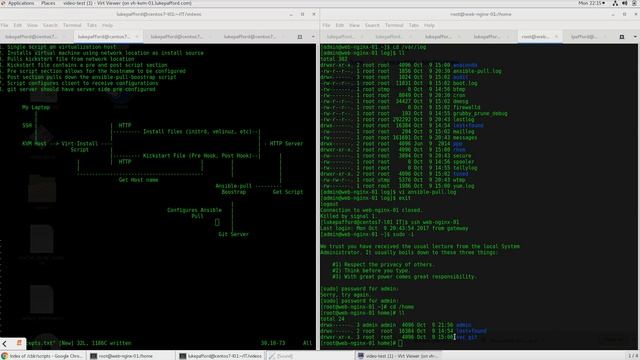Click 'ansible-pull.log' in the ll listing
This screenshot has width=640, height=360.
click(477, 71)
